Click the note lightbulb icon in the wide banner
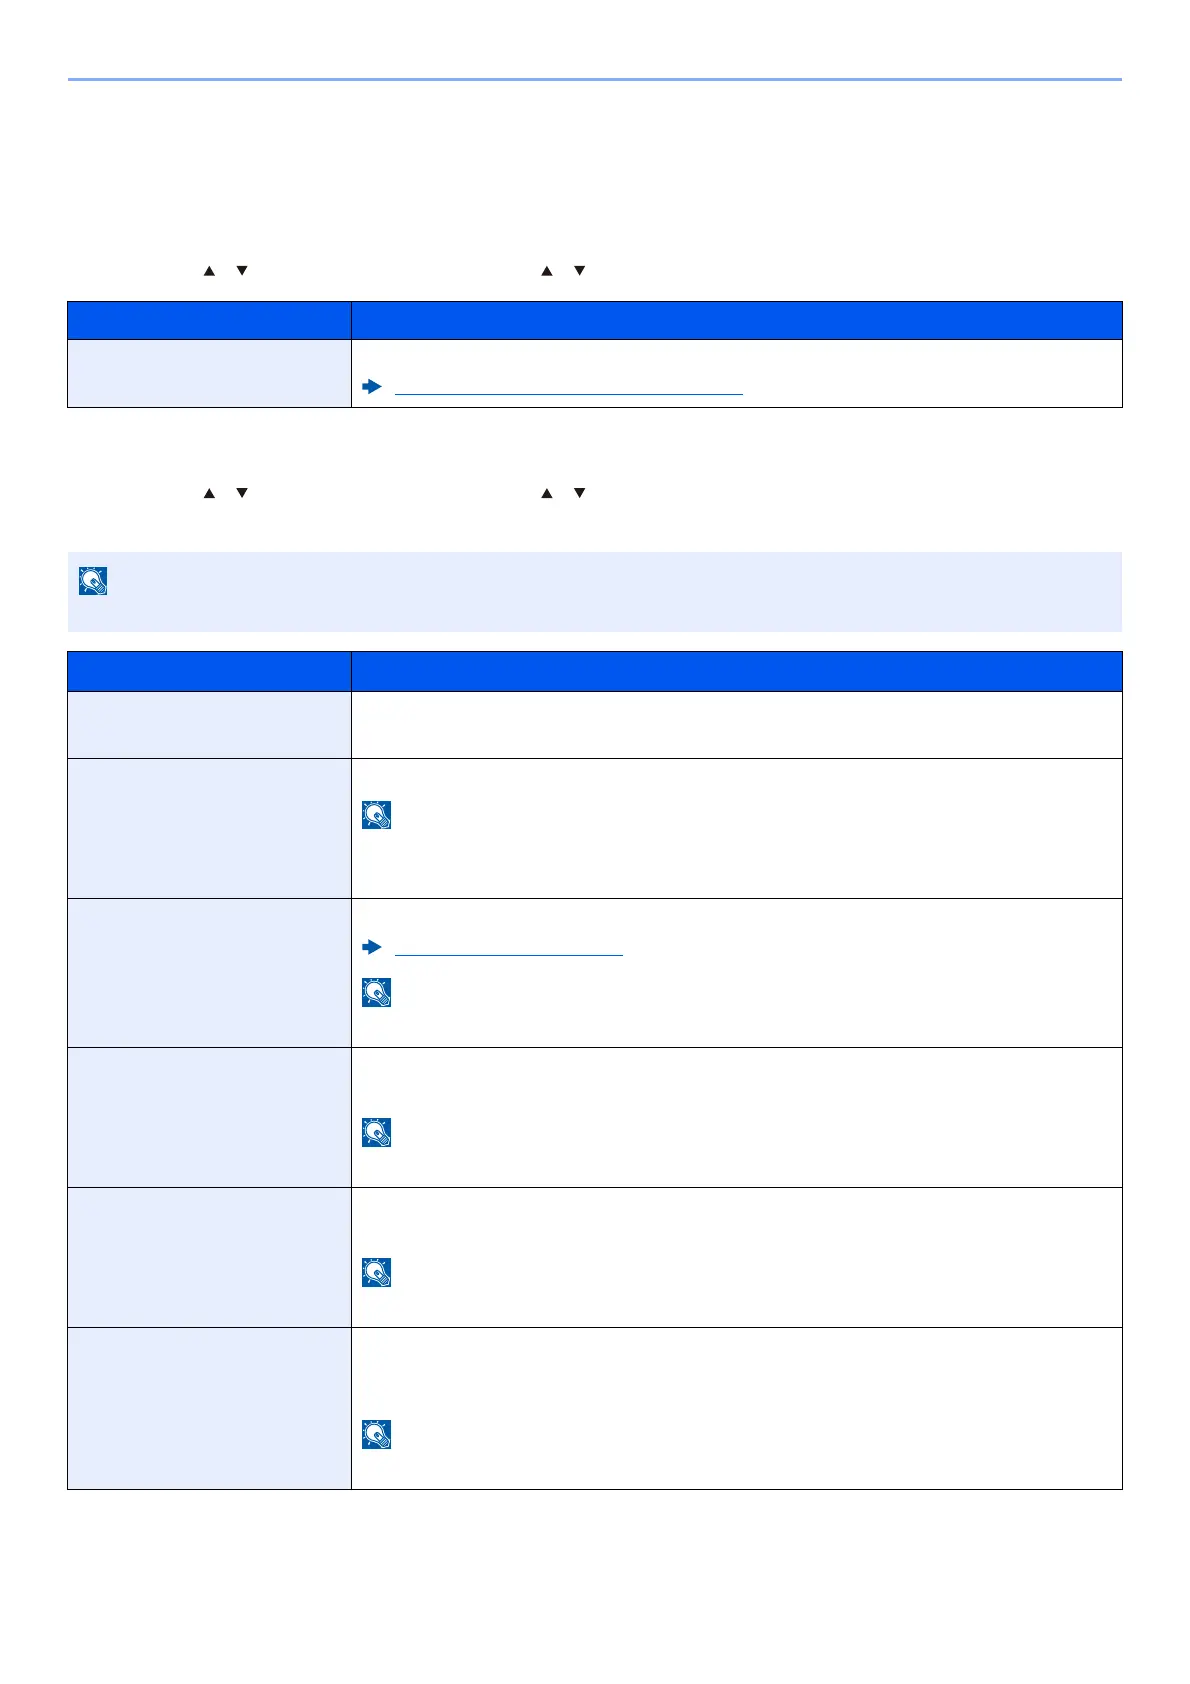The width and height of the screenshot is (1190, 1684). [92, 581]
